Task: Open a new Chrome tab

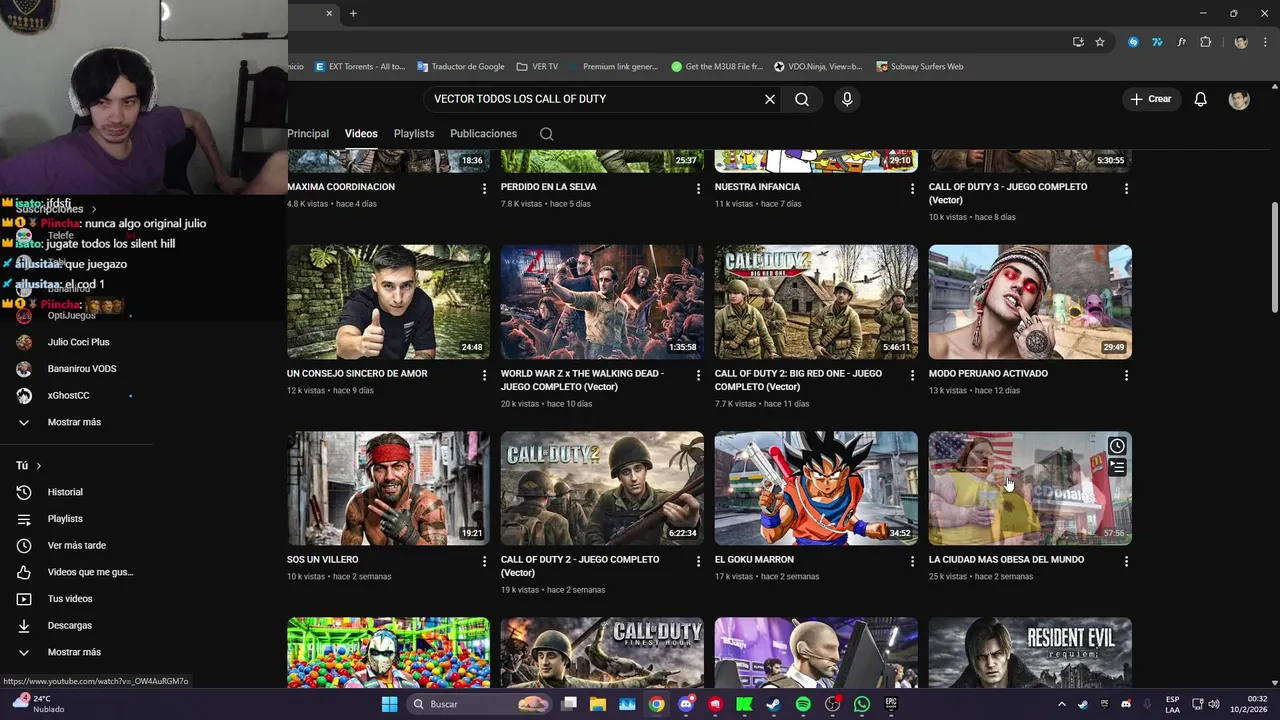Action: pos(353,13)
